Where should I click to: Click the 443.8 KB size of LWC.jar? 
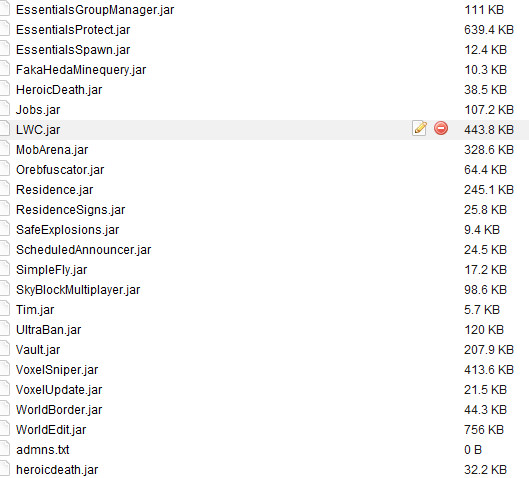pos(489,130)
